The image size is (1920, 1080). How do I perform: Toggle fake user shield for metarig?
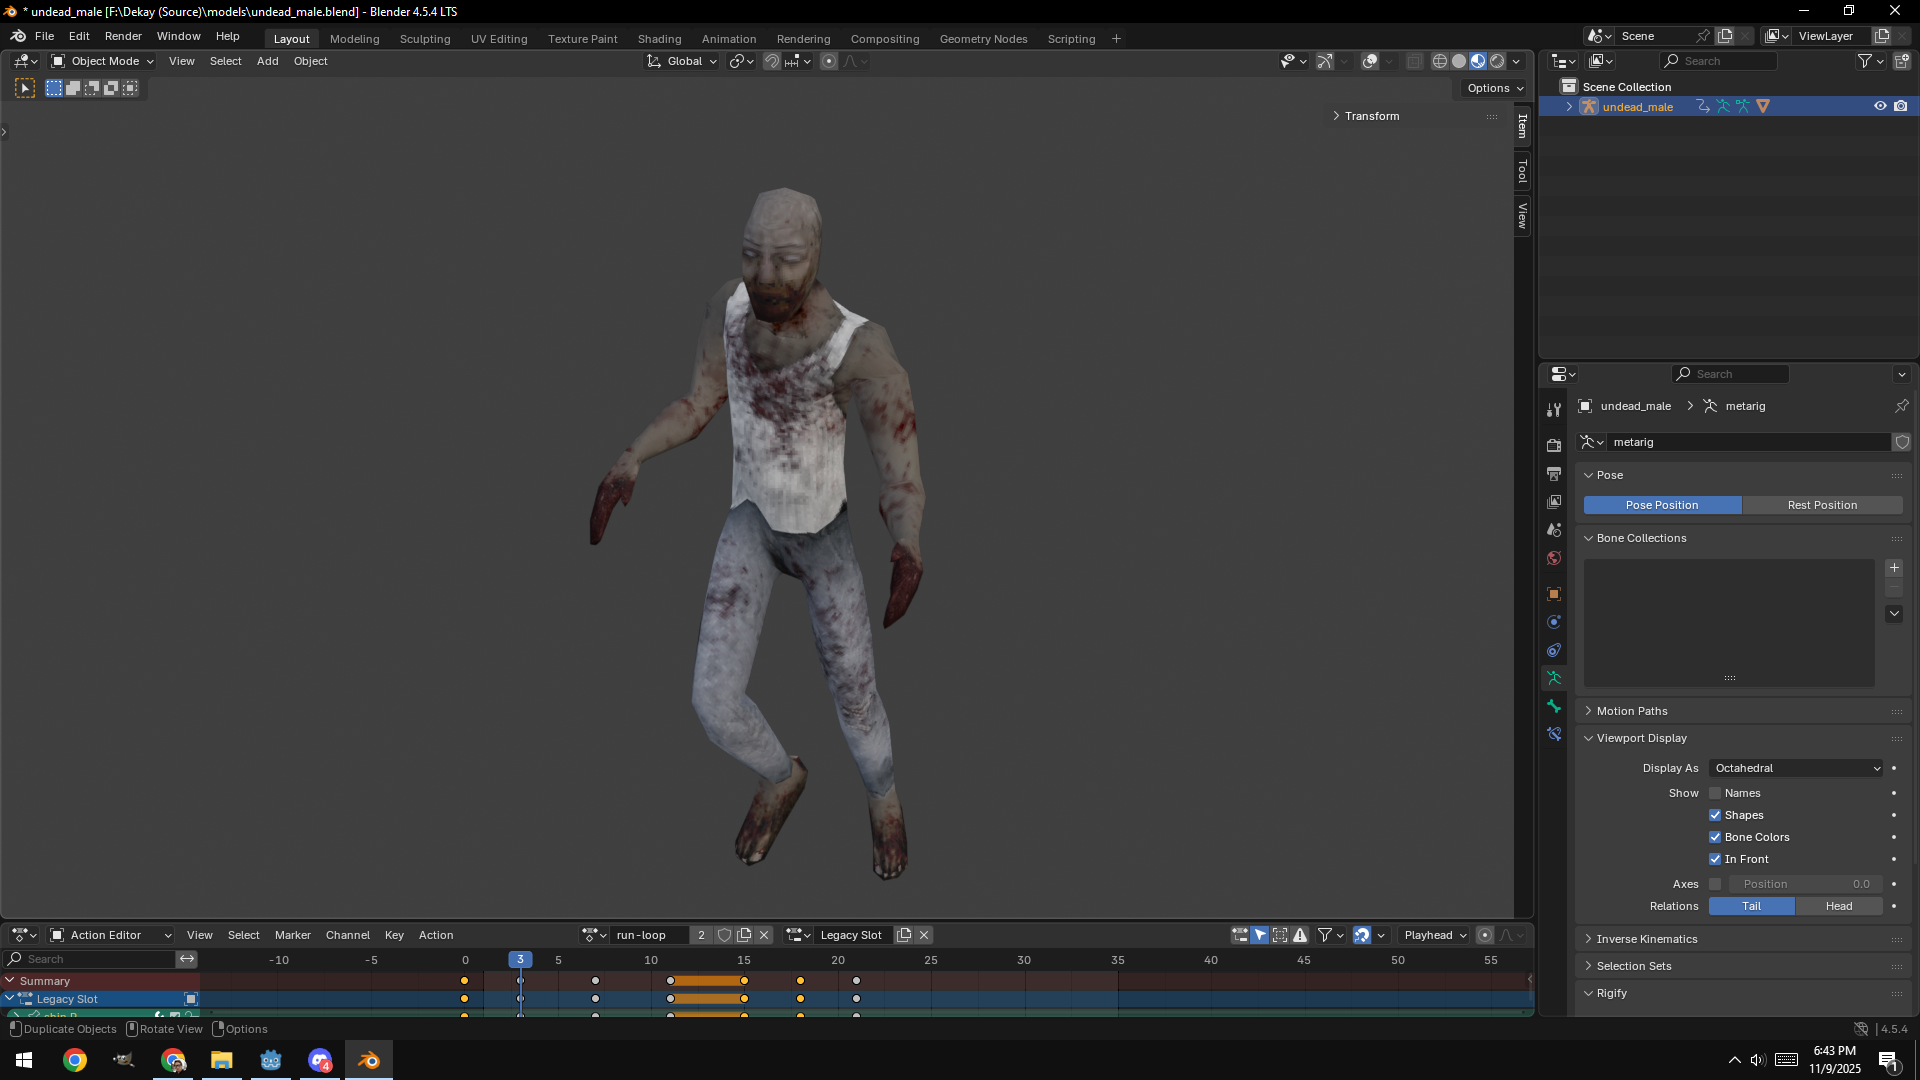pyautogui.click(x=1901, y=442)
